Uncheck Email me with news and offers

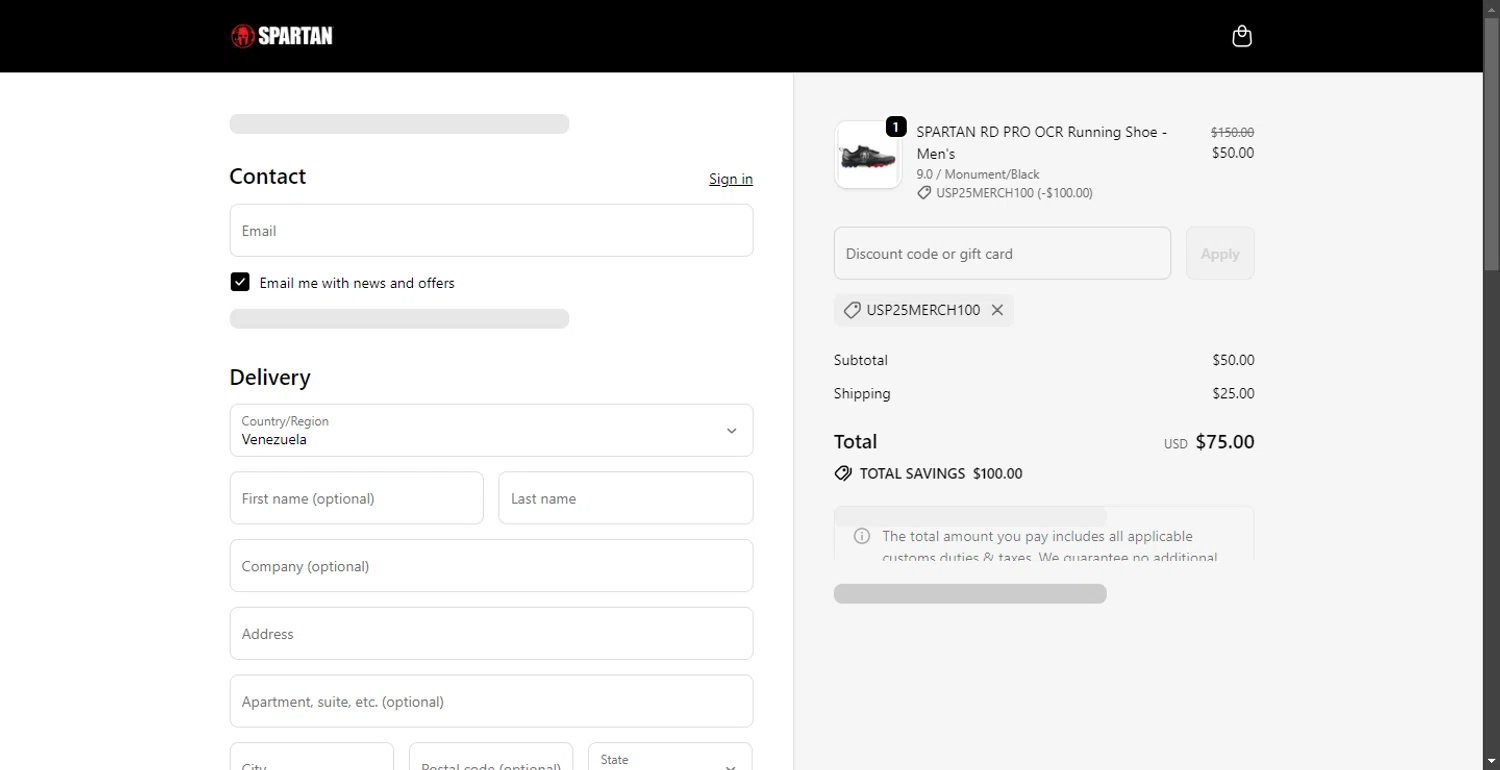pos(240,282)
